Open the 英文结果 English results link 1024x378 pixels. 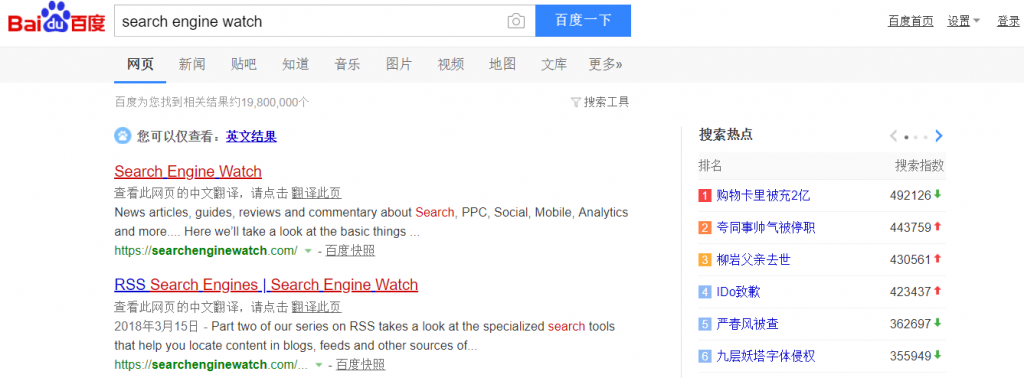click(x=251, y=136)
